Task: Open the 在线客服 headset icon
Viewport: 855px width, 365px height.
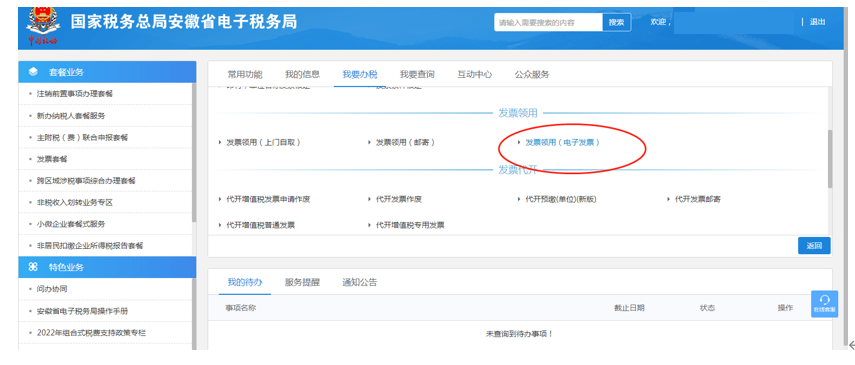Action: 824,304
